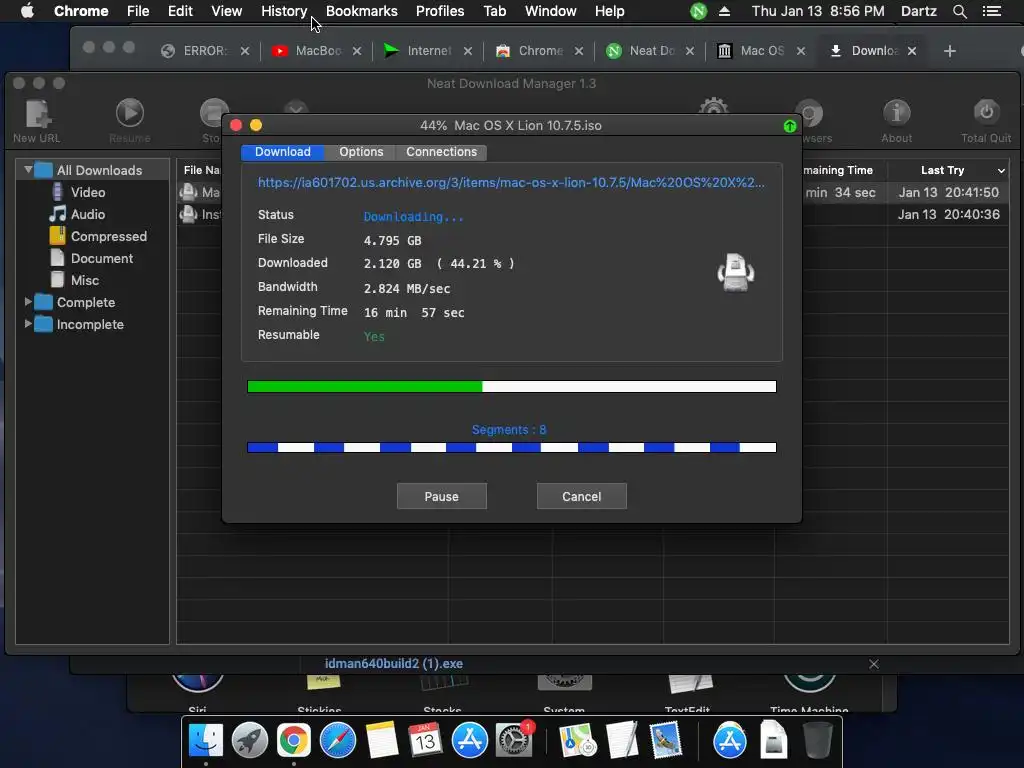Open the Mail stamp icon in Dock

tap(665, 741)
